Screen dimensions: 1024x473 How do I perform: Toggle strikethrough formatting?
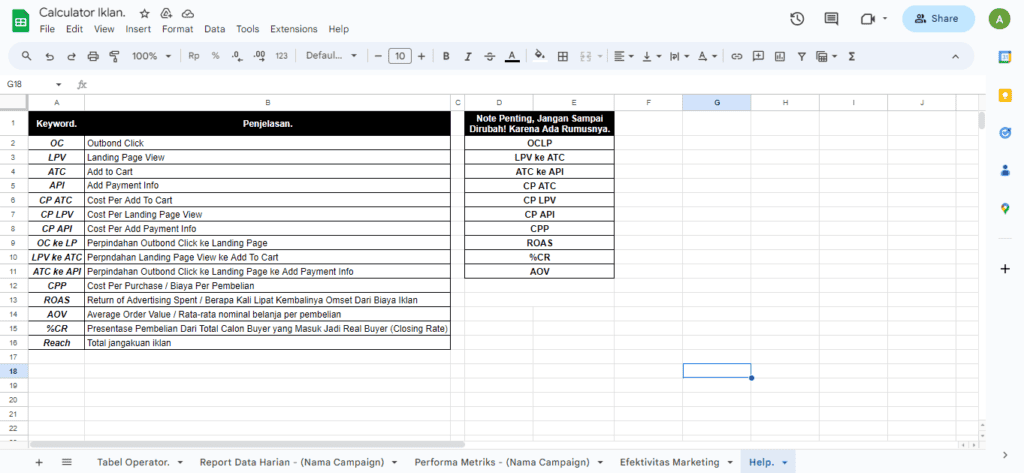(x=490, y=56)
